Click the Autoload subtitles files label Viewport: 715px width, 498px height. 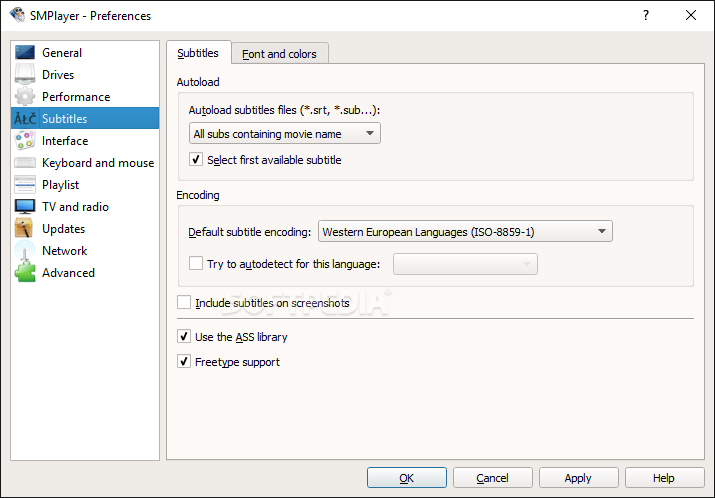pyautogui.click(x=284, y=110)
